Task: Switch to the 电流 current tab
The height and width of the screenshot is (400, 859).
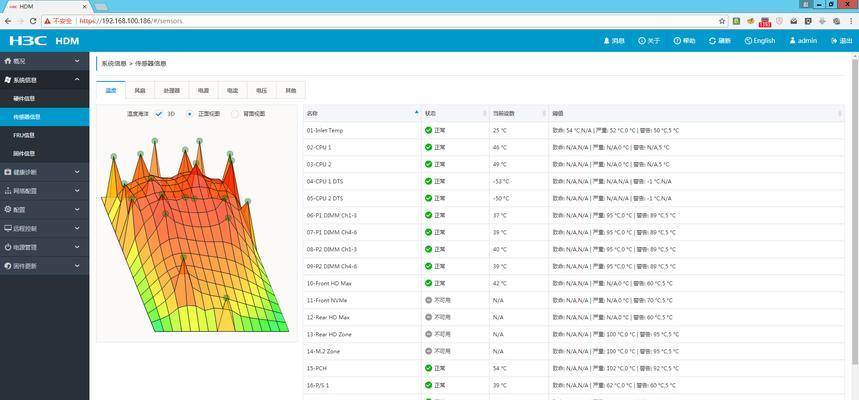Action: (x=232, y=90)
